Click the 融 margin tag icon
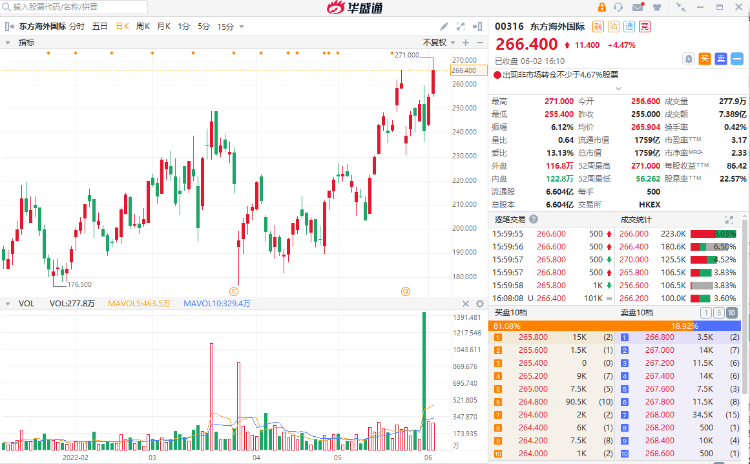The width and height of the screenshot is (750, 464). click(x=598, y=26)
